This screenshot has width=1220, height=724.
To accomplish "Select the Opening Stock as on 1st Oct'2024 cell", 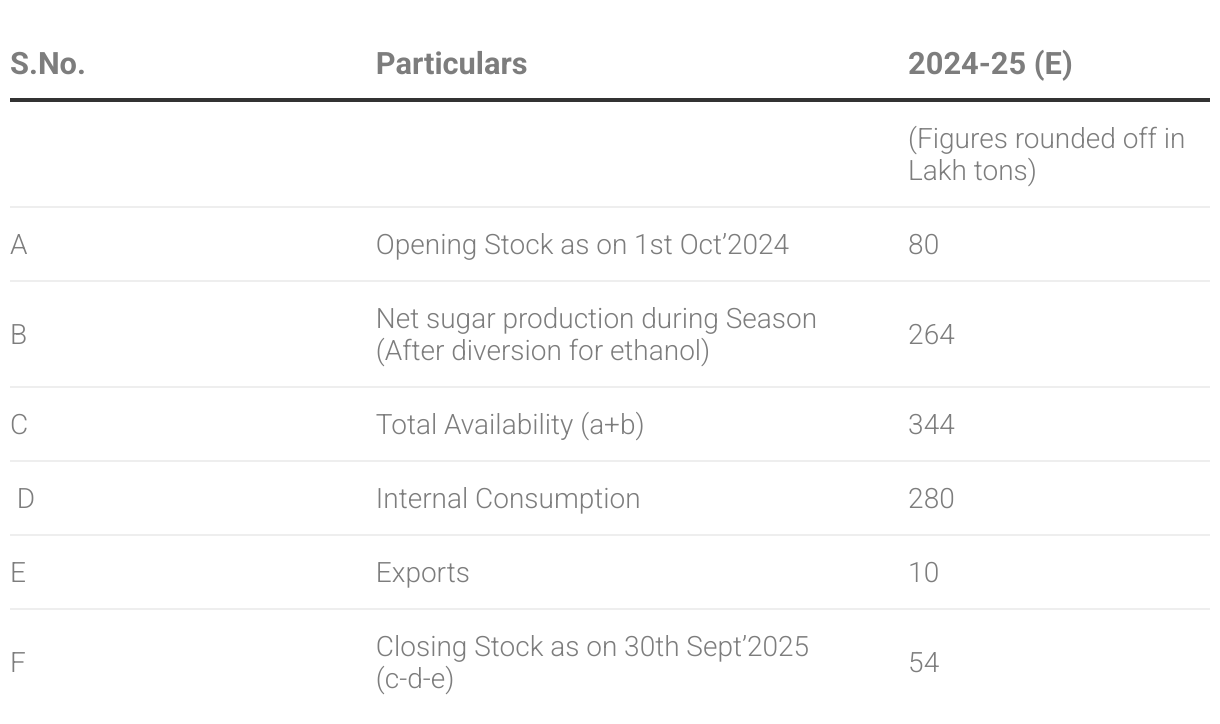I will coord(582,244).
